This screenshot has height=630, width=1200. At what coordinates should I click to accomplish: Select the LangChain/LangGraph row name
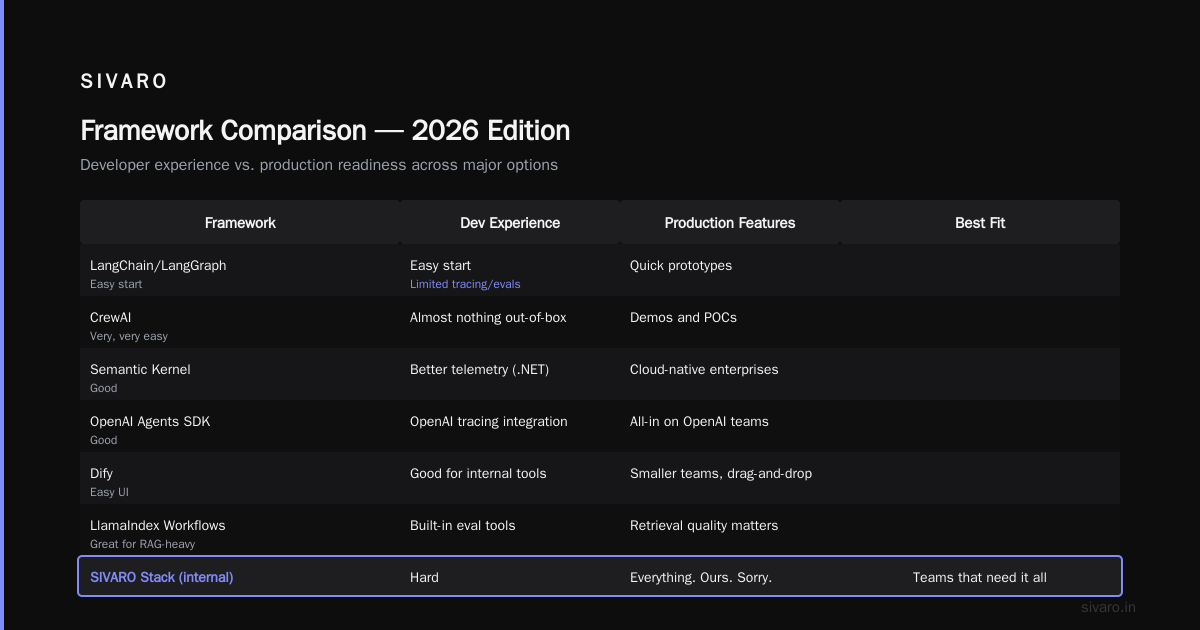tap(158, 265)
